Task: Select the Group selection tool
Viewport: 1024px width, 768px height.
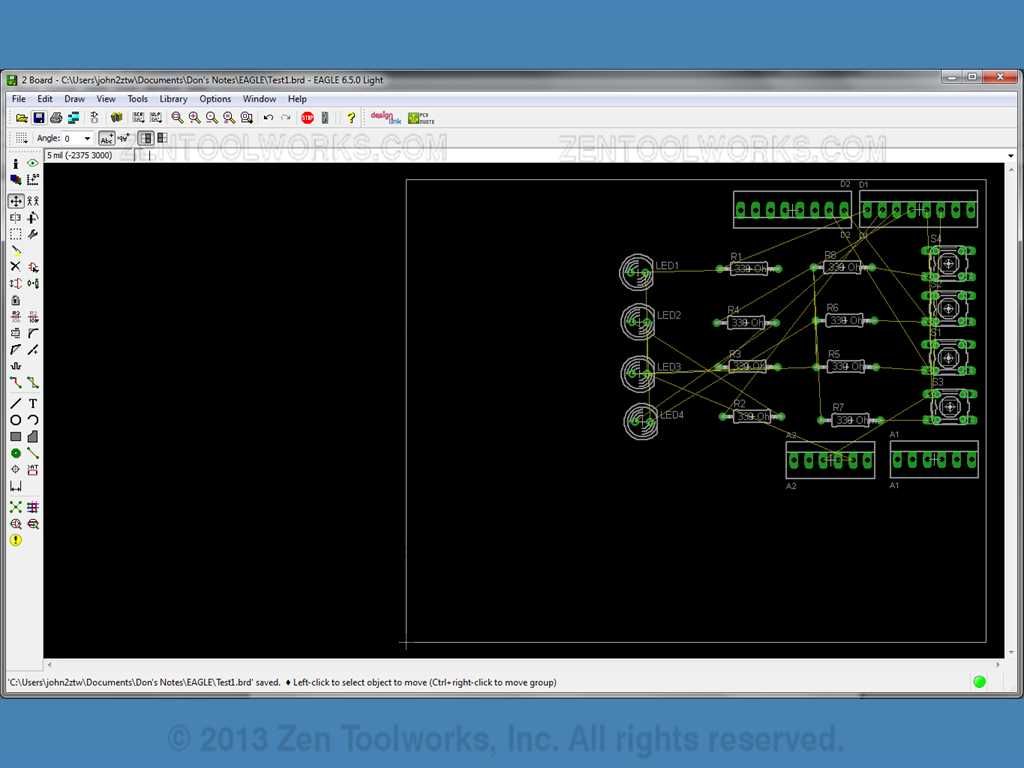Action: coord(16,234)
